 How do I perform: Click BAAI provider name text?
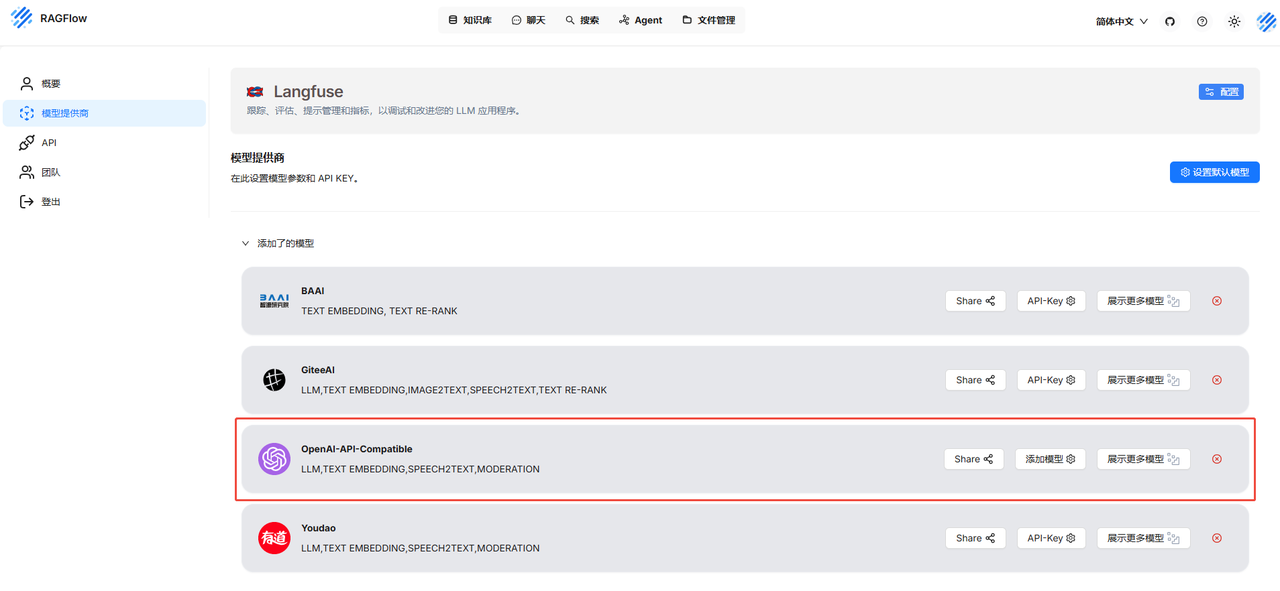[313, 291]
